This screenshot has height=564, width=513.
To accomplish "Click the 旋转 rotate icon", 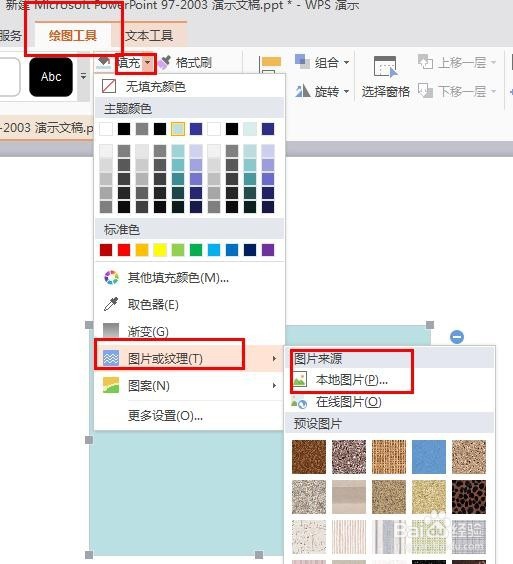I will click(303, 91).
